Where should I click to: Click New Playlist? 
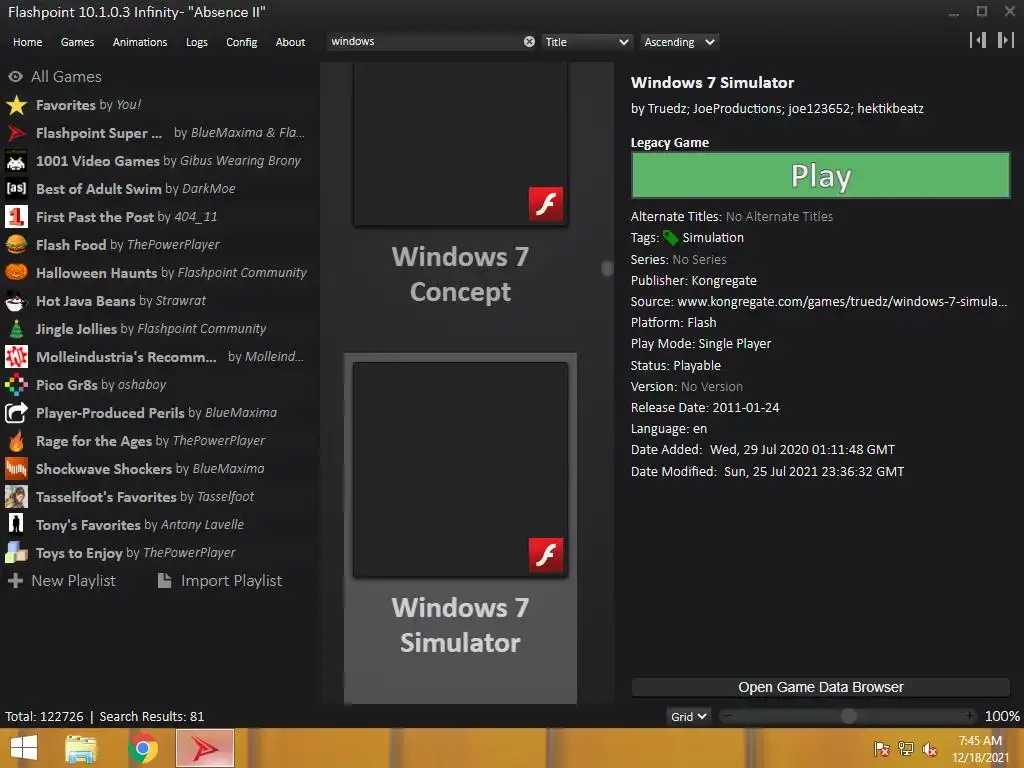click(61, 581)
